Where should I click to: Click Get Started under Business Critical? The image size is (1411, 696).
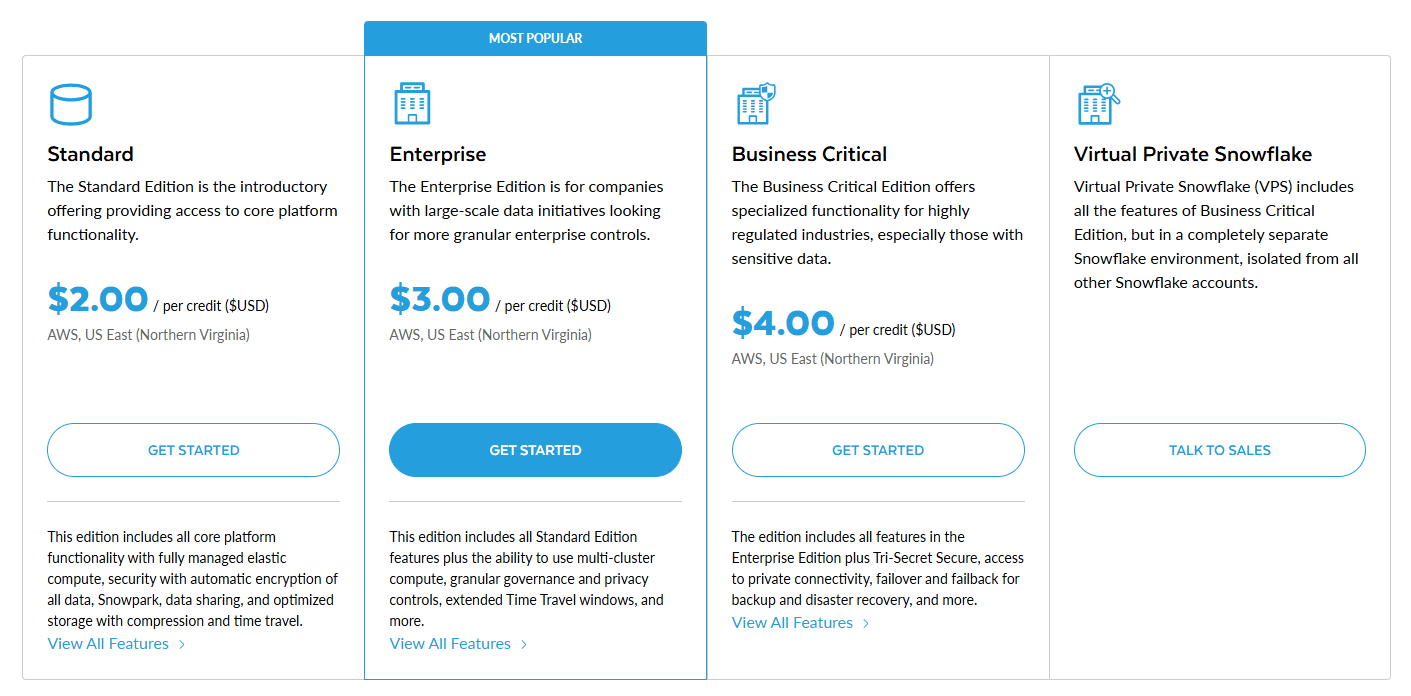878,450
